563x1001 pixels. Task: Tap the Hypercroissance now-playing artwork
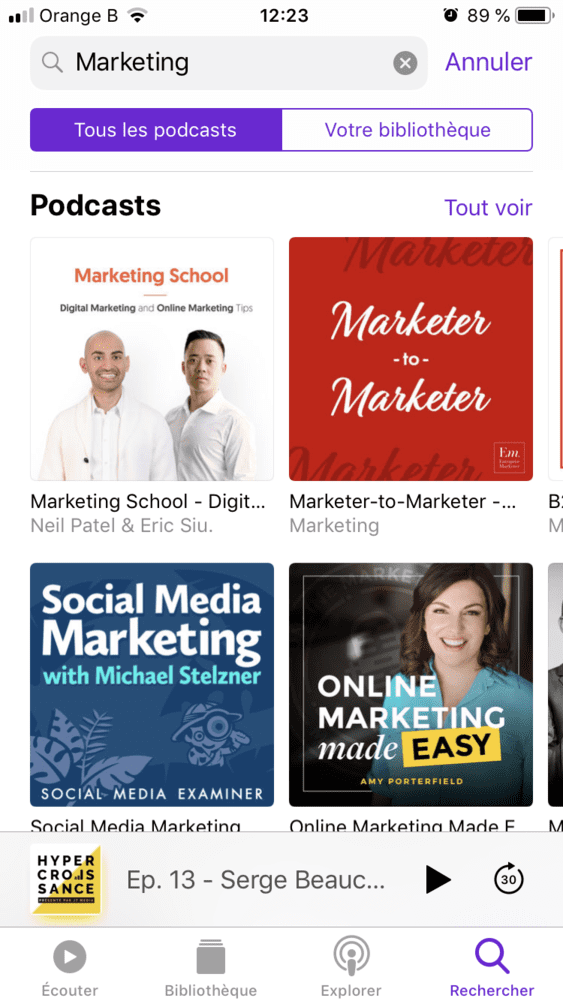coord(65,880)
